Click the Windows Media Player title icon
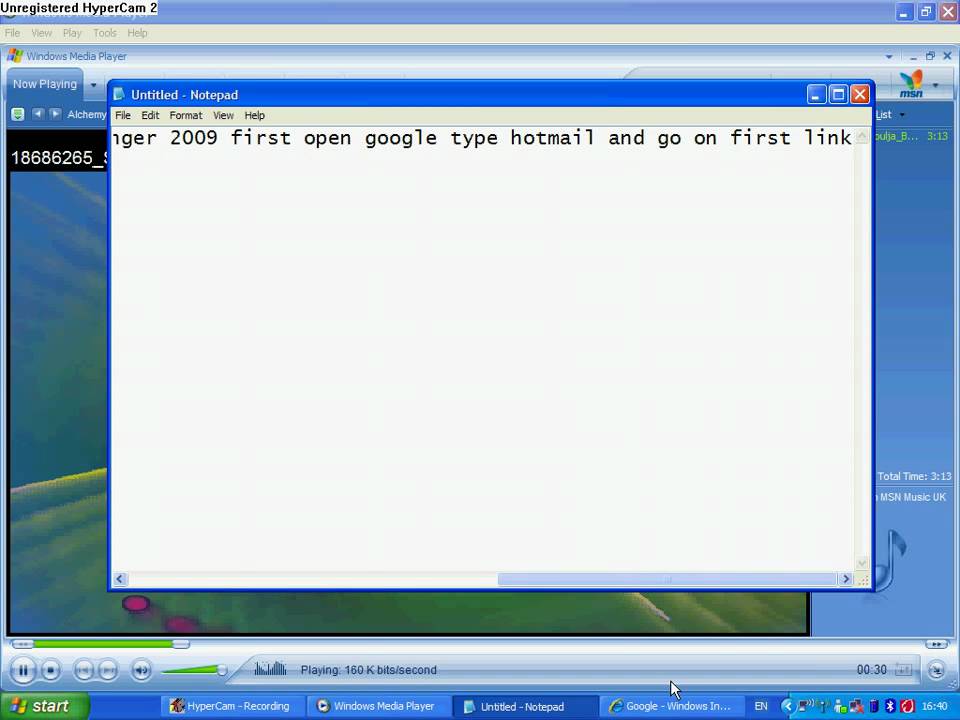 coord(15,56)
